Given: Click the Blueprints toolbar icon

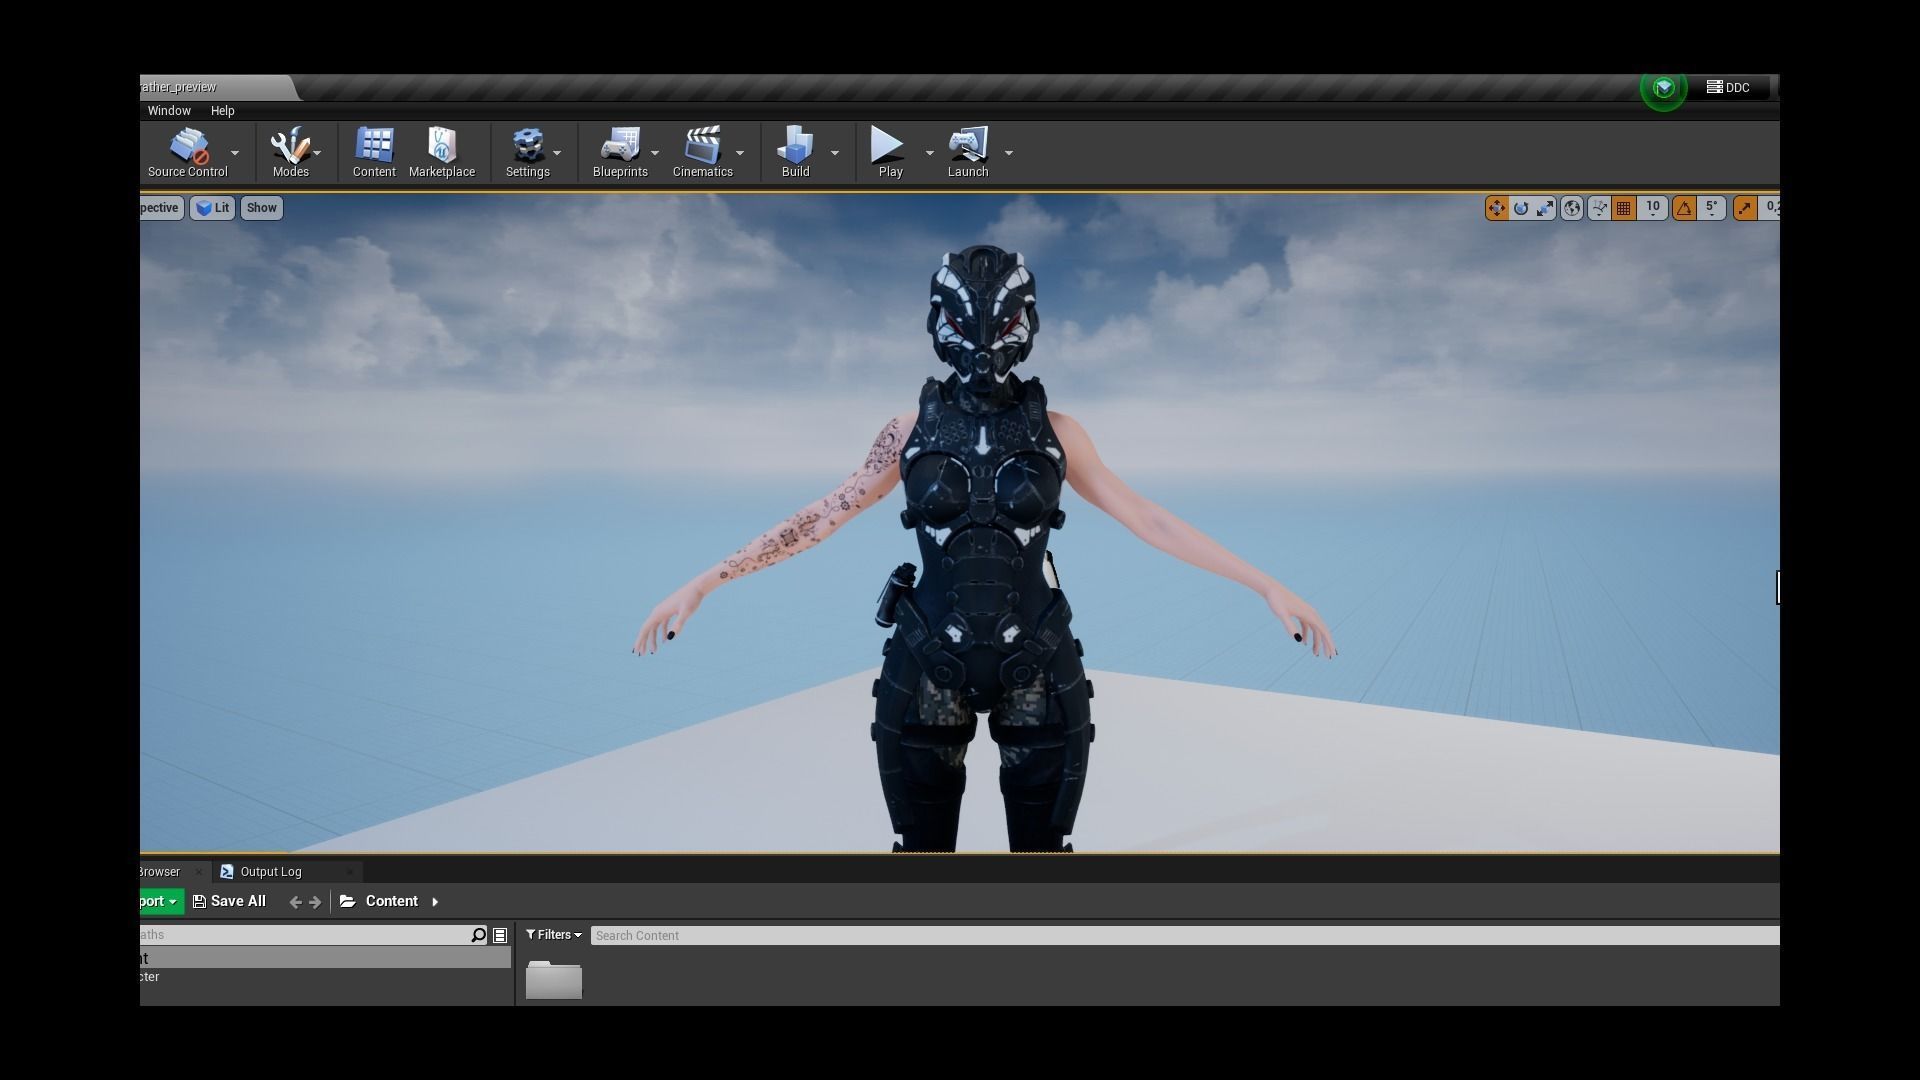Looking at the screenshot, I should click(x=619, y=152).
